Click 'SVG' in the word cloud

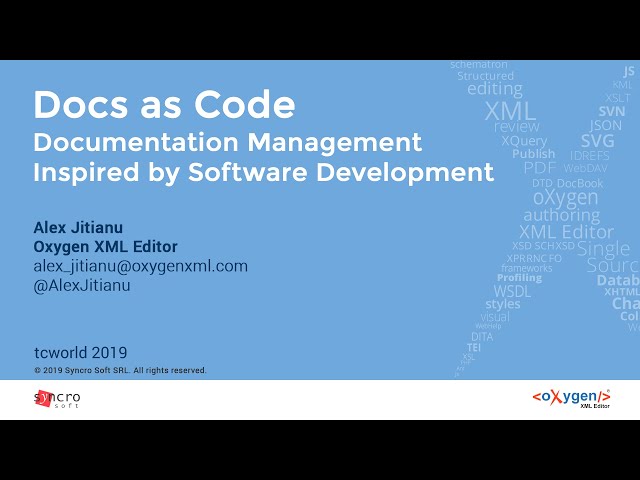click(x=598, y=141)
